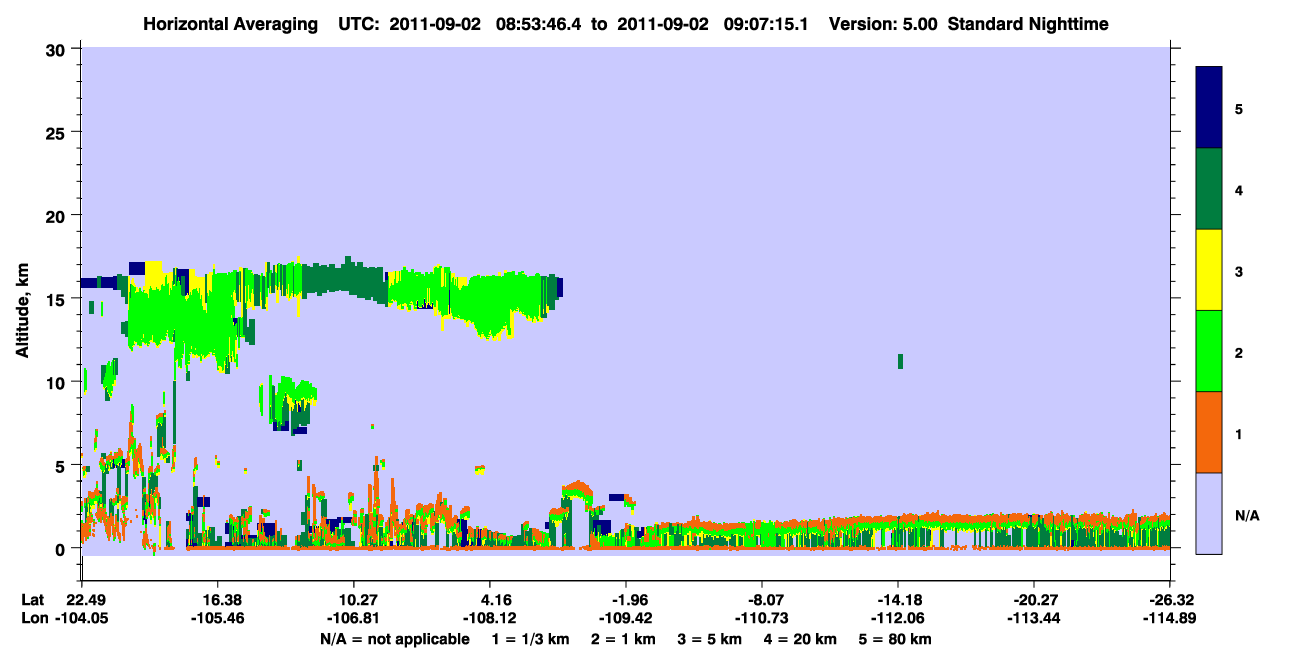The image size is (1300, 667).
Task: Click the altitude tick label '20'
Action: [x=56, y=215]
